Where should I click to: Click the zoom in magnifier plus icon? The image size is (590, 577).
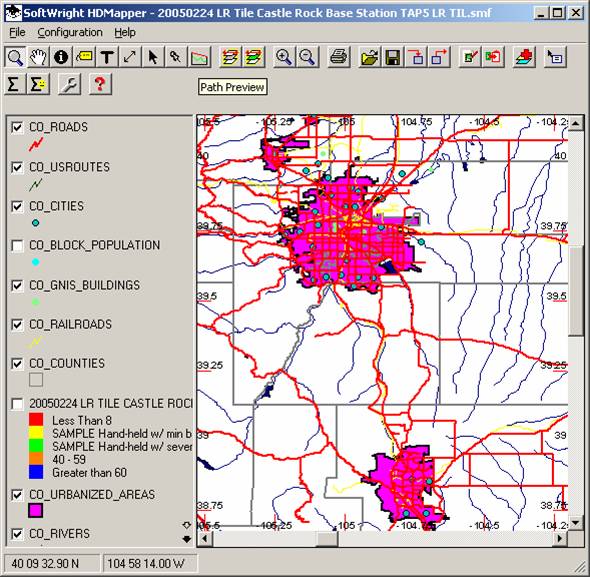pos(284,57)
